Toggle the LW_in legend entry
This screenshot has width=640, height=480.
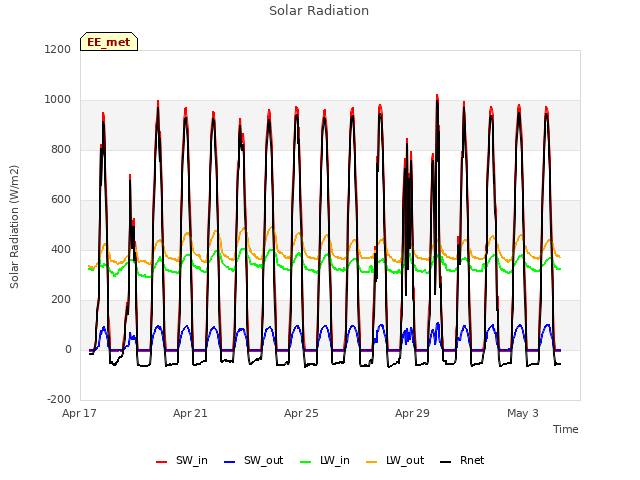coord(324,460)
